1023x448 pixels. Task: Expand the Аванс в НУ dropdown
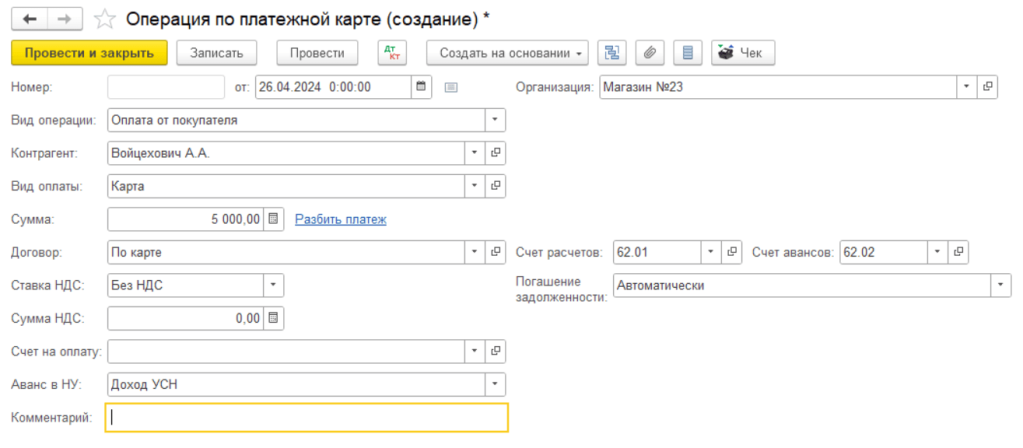click(x=495, y=384)
